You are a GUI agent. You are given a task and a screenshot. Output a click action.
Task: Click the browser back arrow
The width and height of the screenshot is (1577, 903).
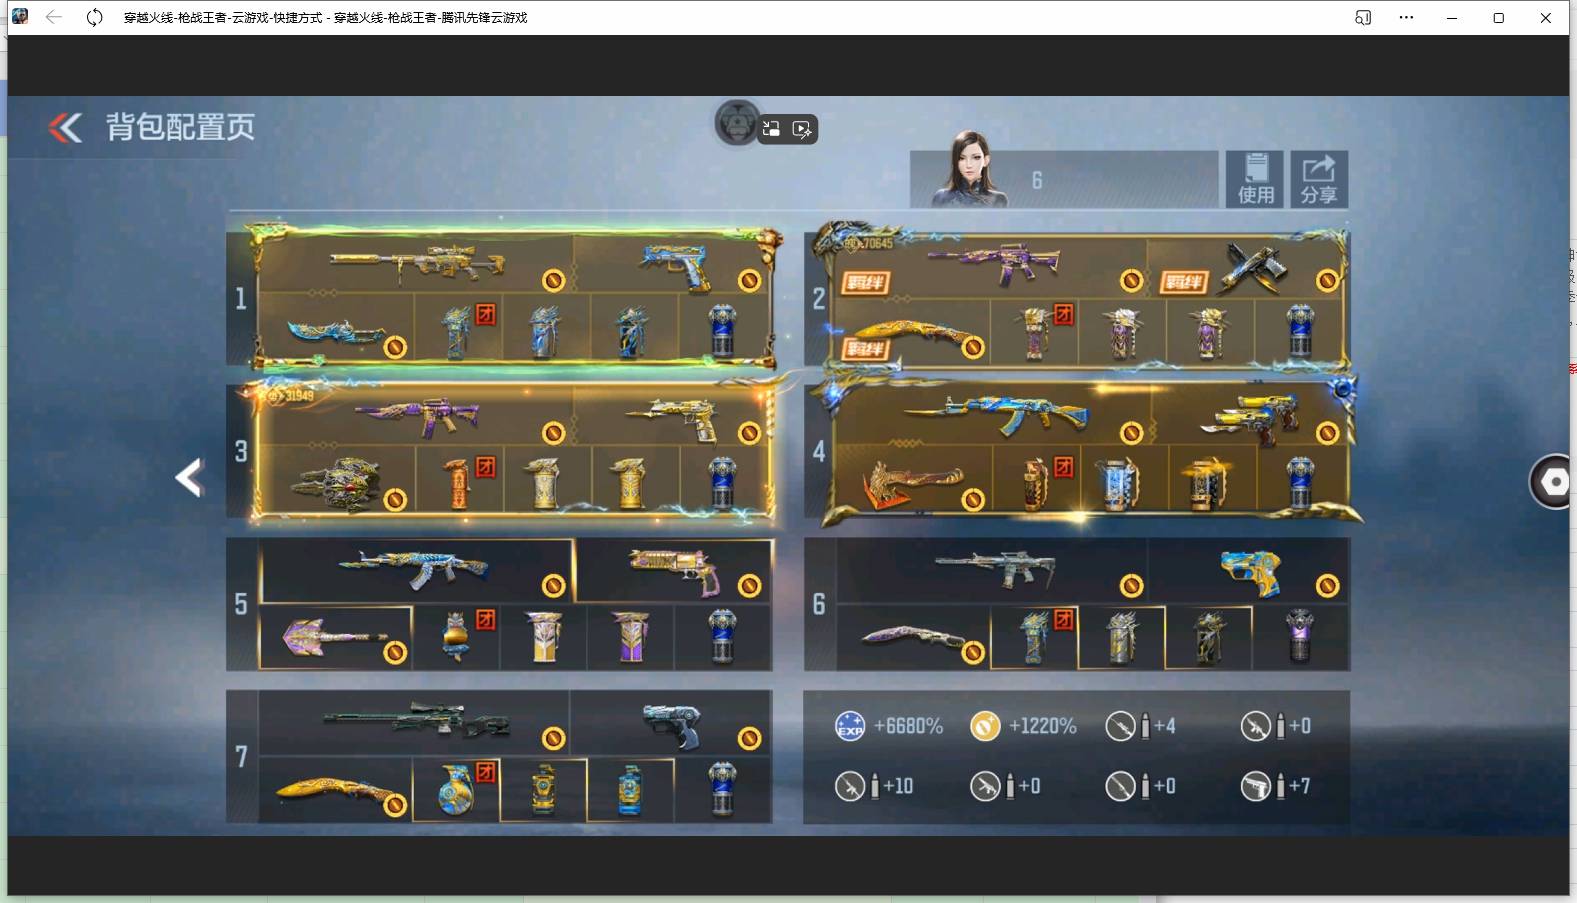(54, 17)
